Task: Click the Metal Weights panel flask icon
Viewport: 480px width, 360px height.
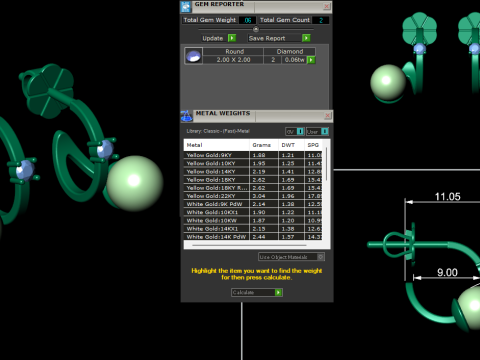Action: point(187,116)
